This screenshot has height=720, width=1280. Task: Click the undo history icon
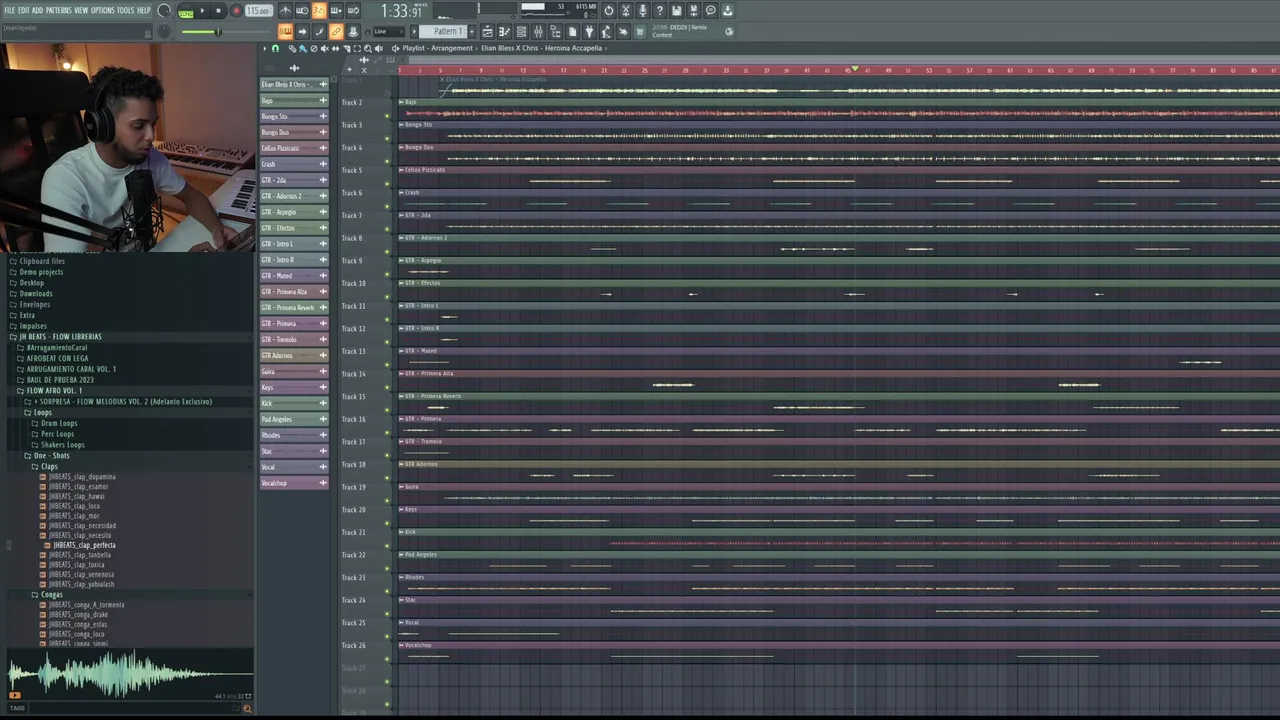[608, 11]
